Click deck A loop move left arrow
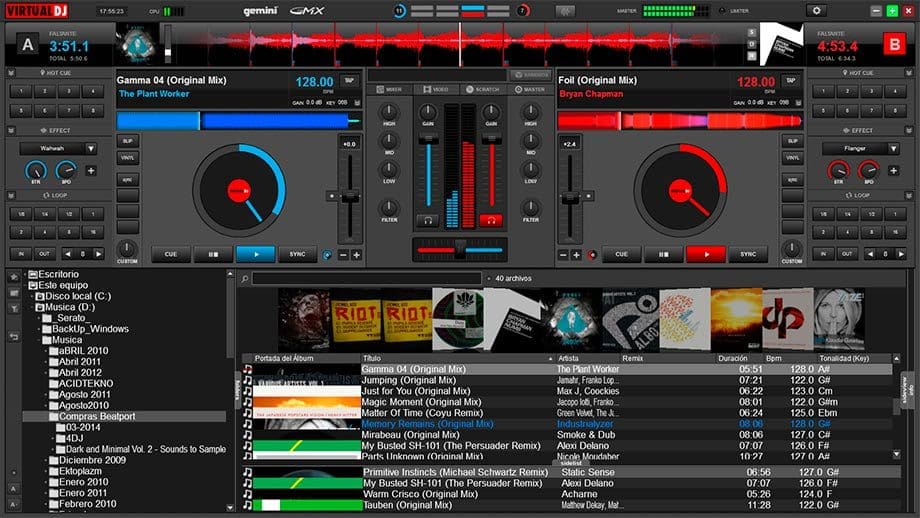Image resolution: width=920 pixels, height=518 pixels. click(68, 254)
